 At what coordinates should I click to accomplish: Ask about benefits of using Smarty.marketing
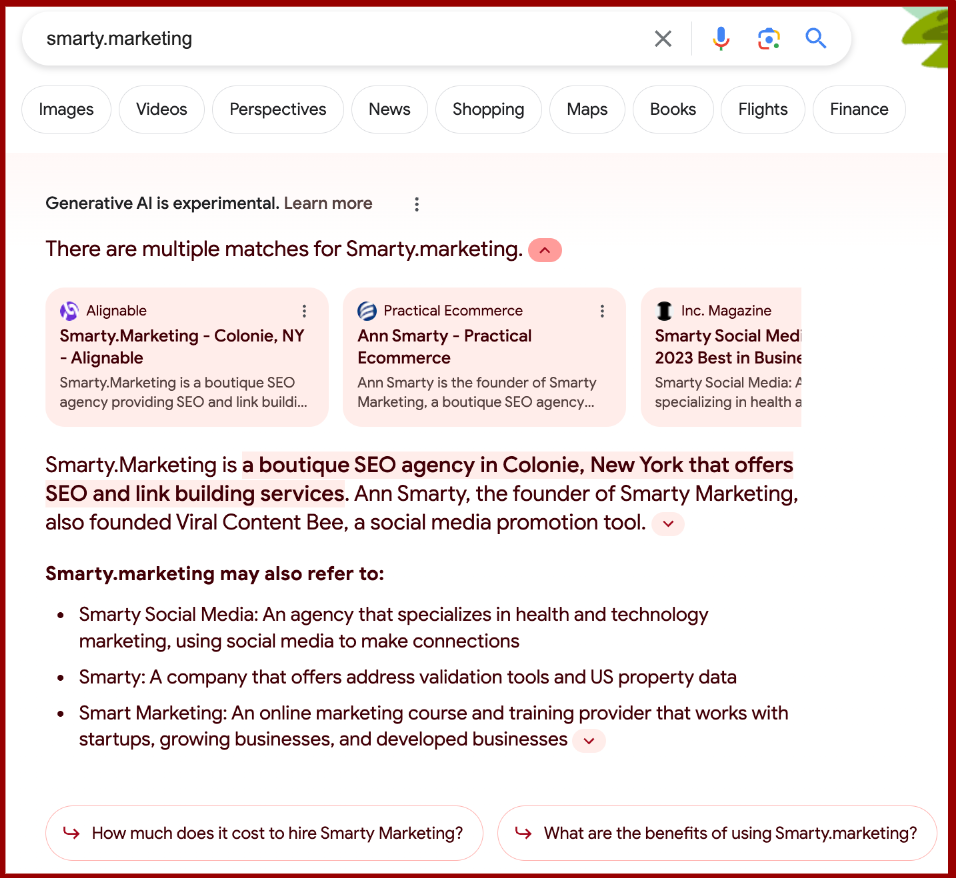point(717,833)
